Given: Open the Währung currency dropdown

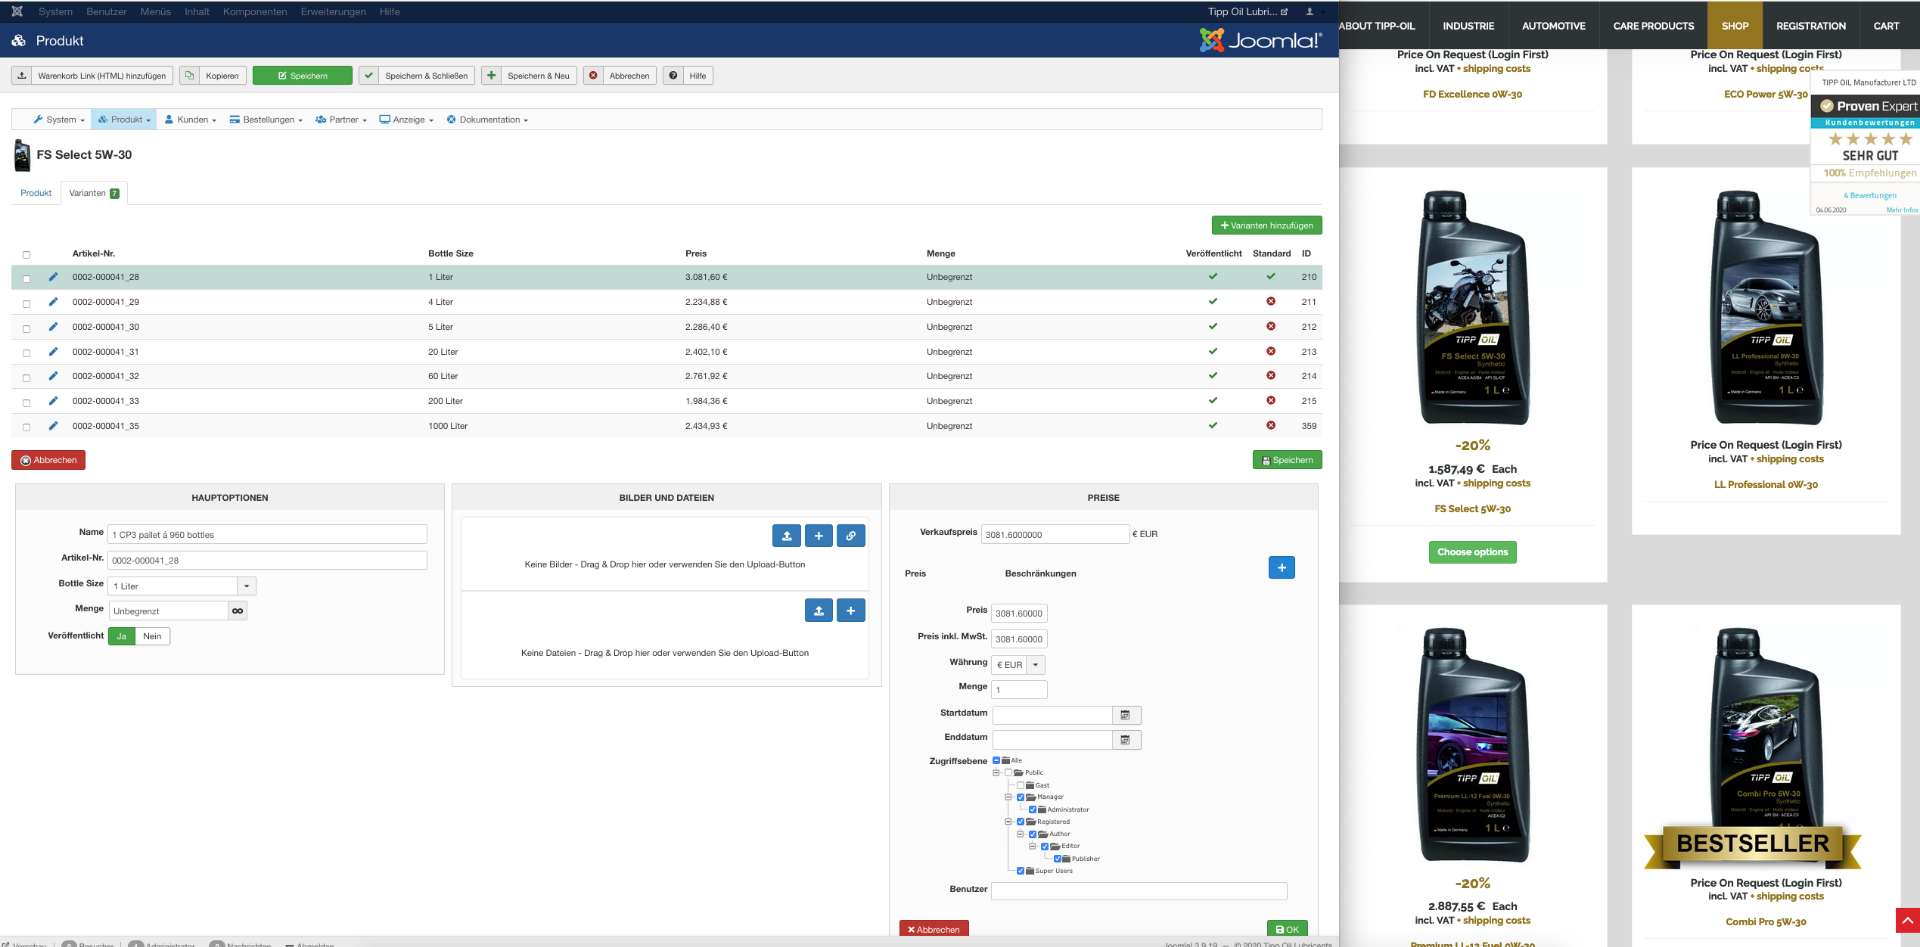Looking at the screenshot, I should (x=1036, y=665).
